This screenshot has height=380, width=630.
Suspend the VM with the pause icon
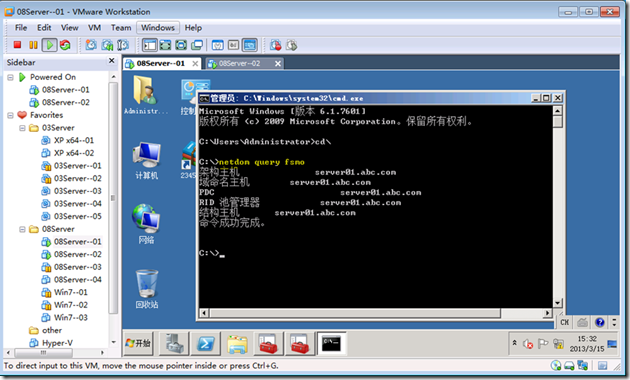[x=33, y=45]
